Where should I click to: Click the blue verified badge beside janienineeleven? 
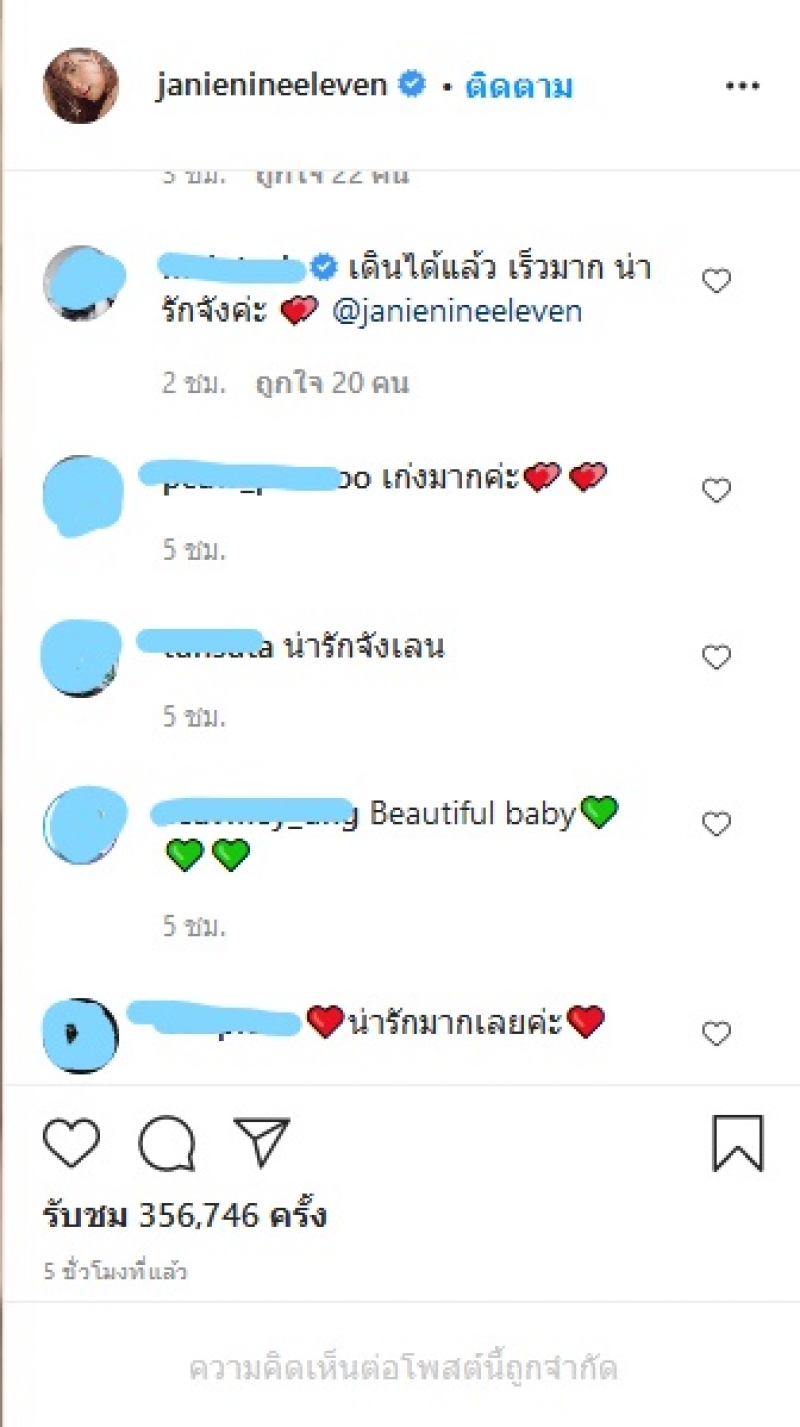(411, 86)
